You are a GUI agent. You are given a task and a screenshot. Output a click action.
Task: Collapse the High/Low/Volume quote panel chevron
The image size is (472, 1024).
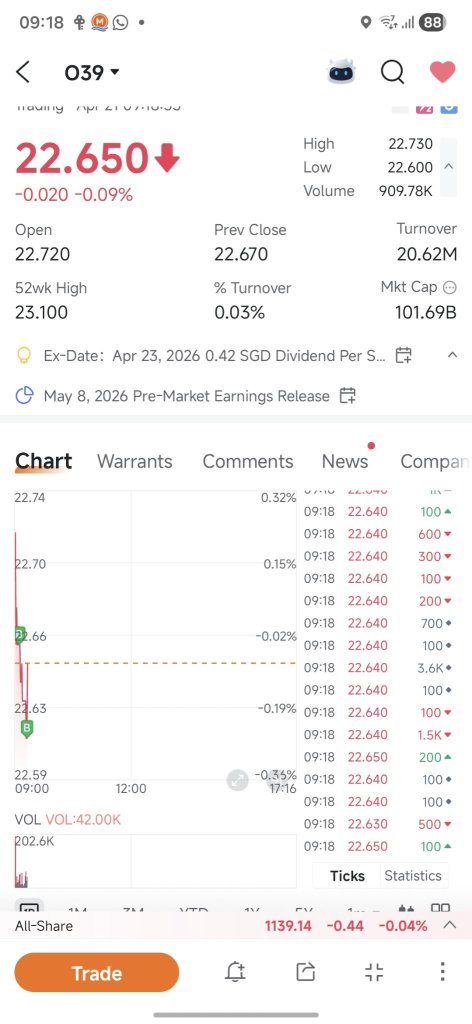point(448,167)
